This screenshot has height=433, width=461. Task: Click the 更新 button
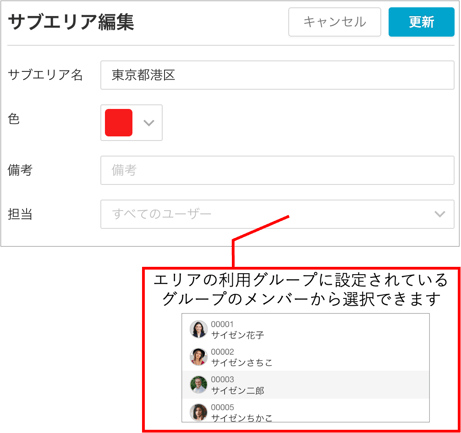(x=421, y=22)
